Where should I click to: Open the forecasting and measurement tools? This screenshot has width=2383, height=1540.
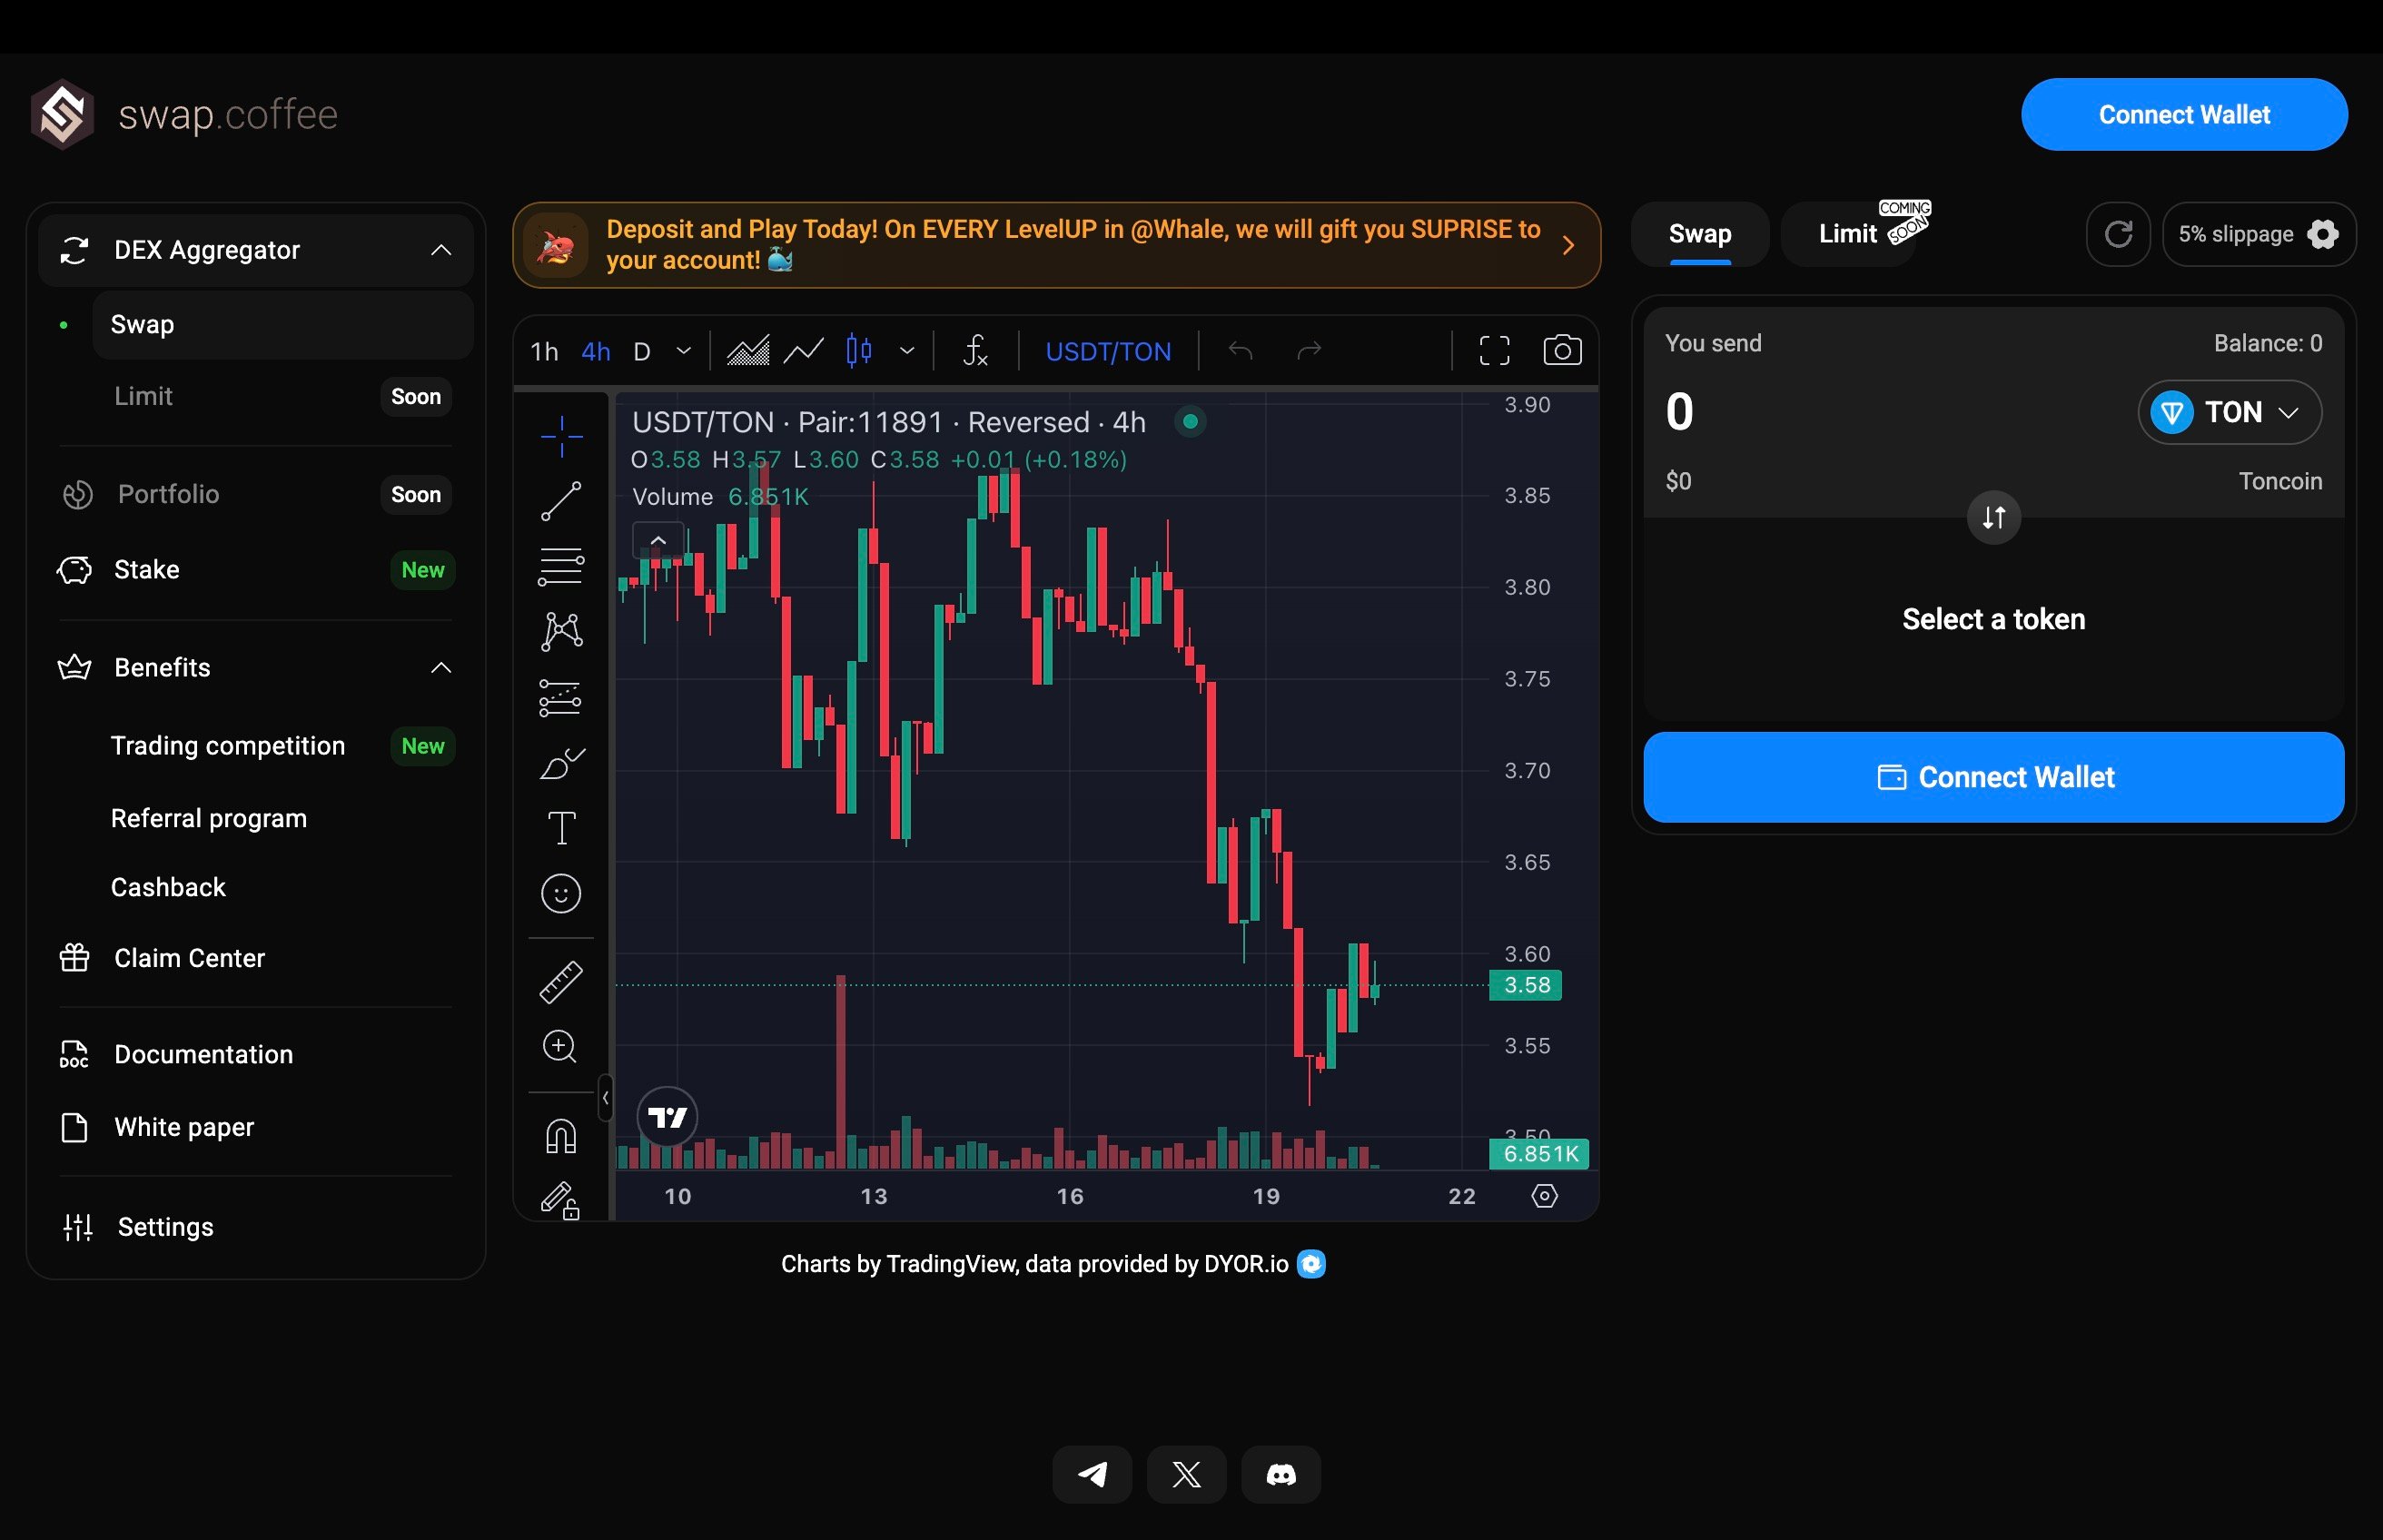point(561,698)
